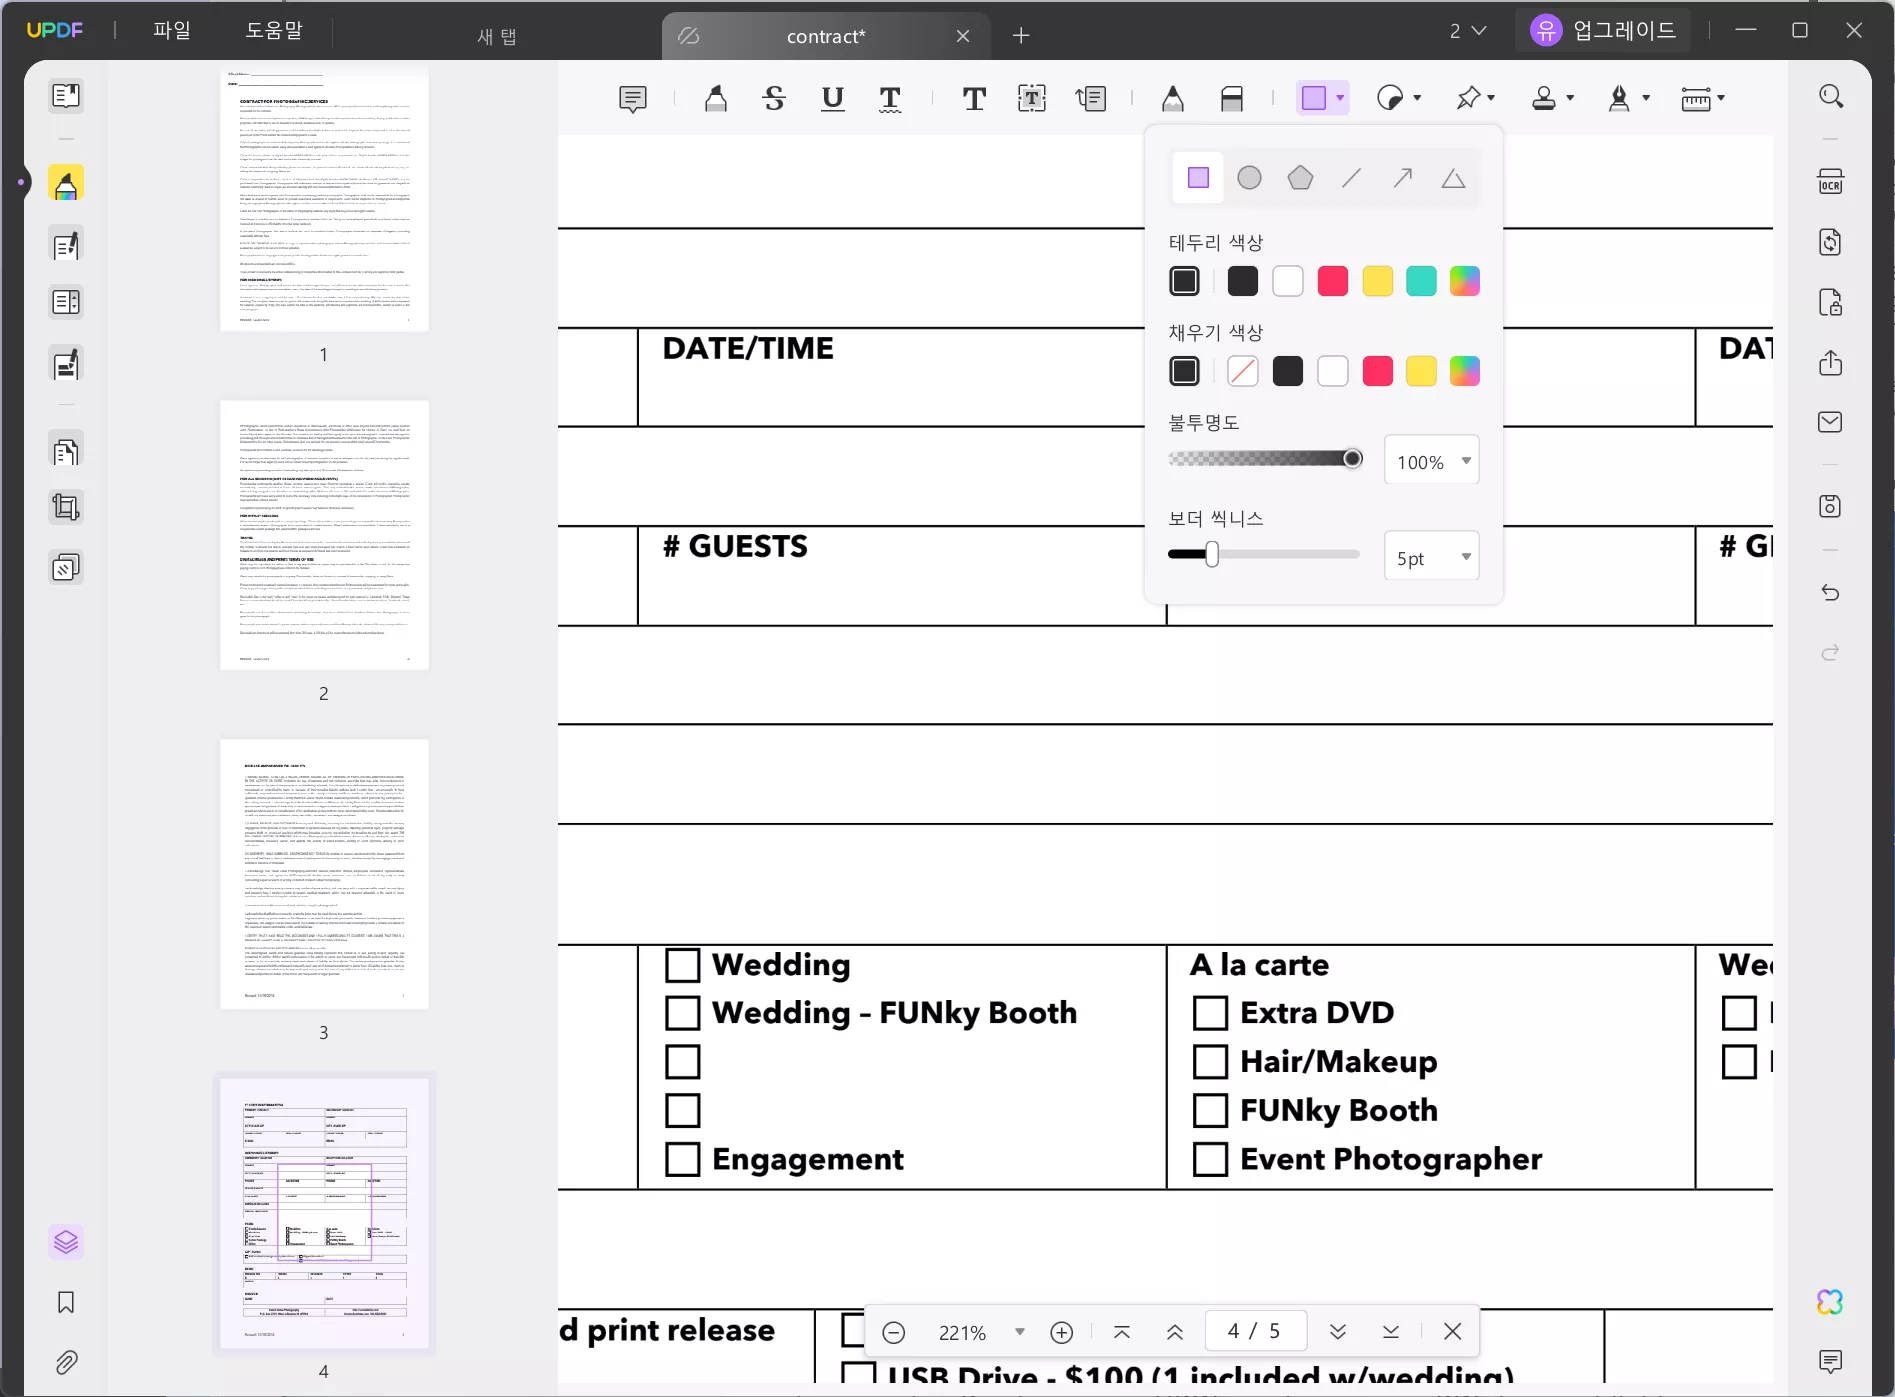Viewport: 1895px width, 1397px height.
Task: Open the bookmark panel icon
Action: point(66,1302)
